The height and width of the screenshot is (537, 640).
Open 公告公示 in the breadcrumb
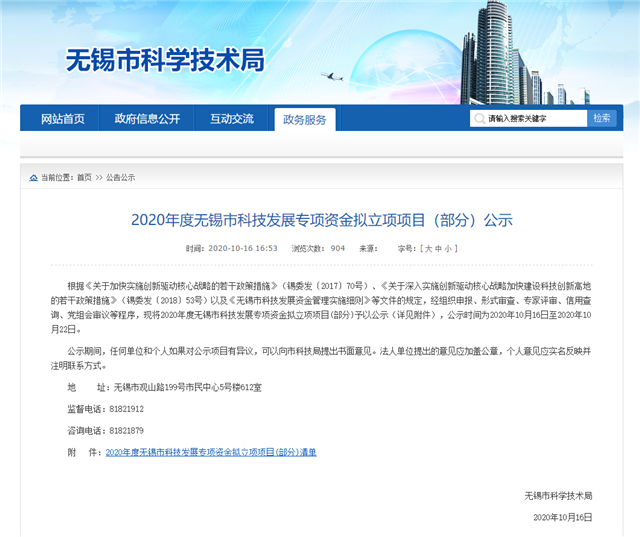tap(121, 177)
